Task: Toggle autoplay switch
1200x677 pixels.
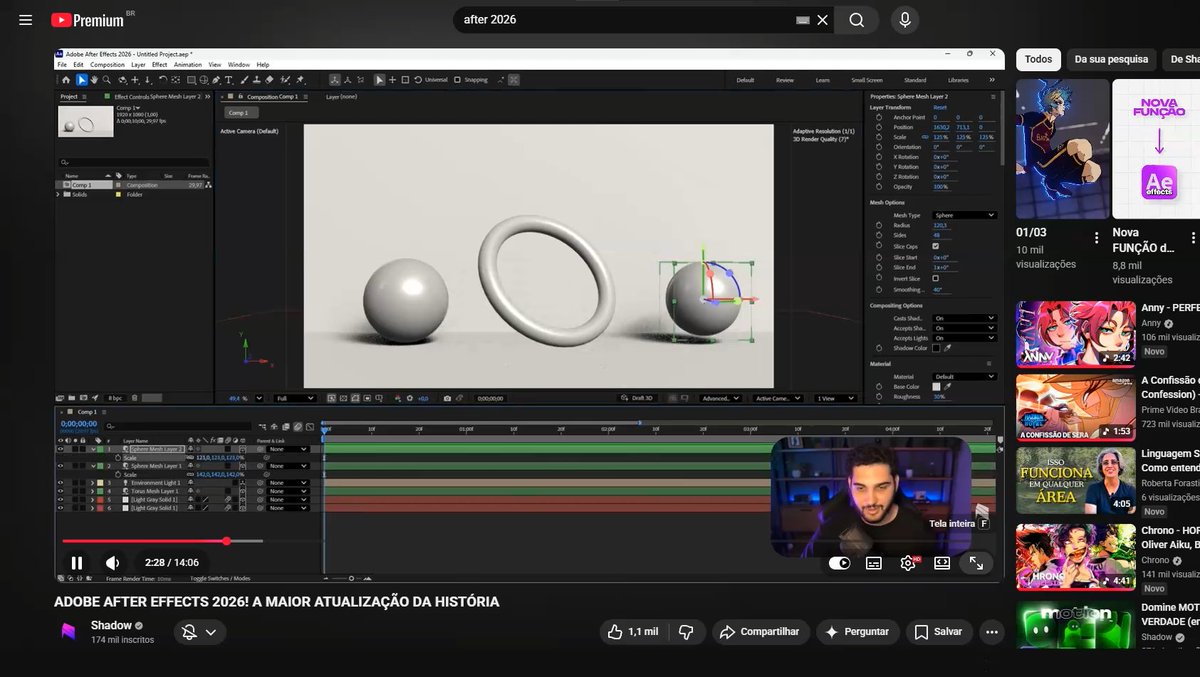Action: click(840, 563)
